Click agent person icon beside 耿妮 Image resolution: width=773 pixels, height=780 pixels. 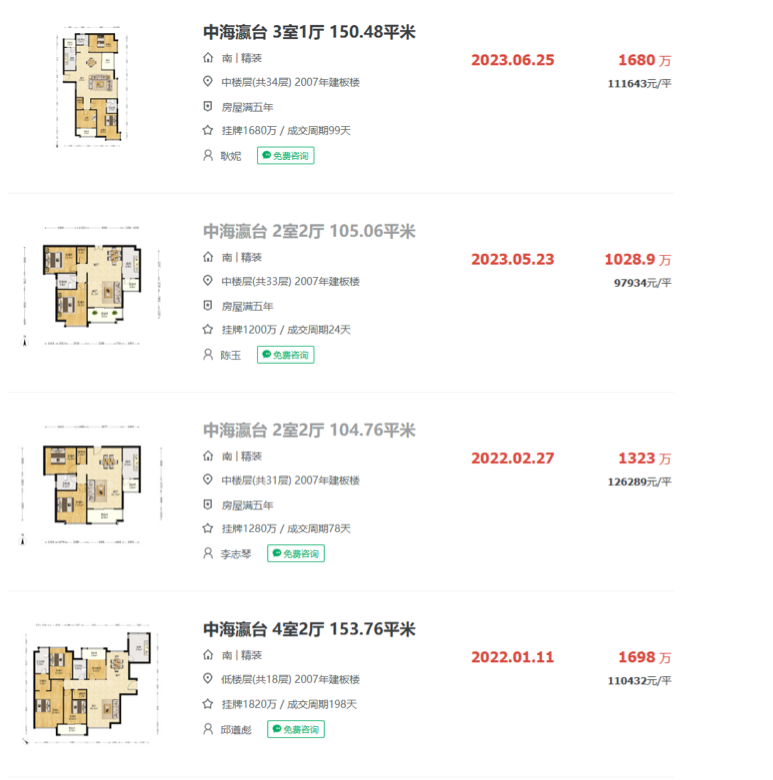point(208,156)
